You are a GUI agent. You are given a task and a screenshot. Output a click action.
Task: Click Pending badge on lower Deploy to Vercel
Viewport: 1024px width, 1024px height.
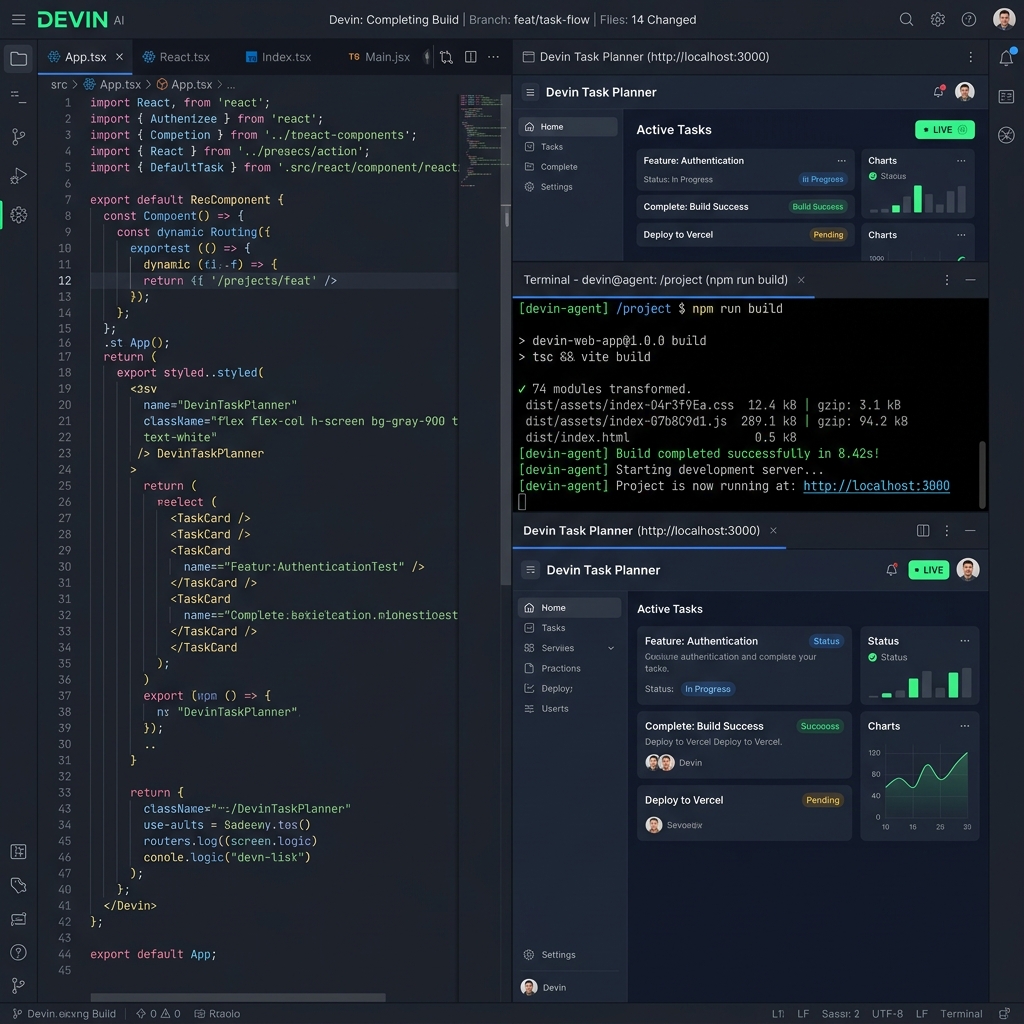(x=822, y=800)
